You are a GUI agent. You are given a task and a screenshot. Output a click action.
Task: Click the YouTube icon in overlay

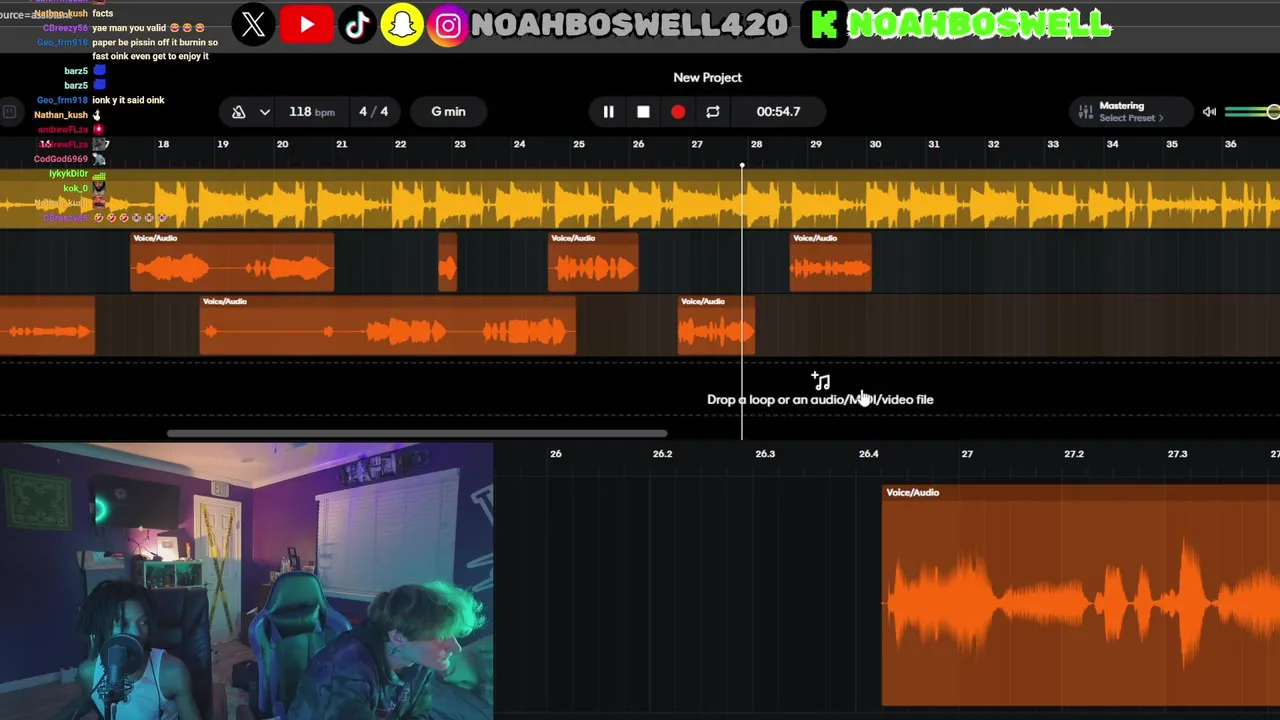[307, 25]
